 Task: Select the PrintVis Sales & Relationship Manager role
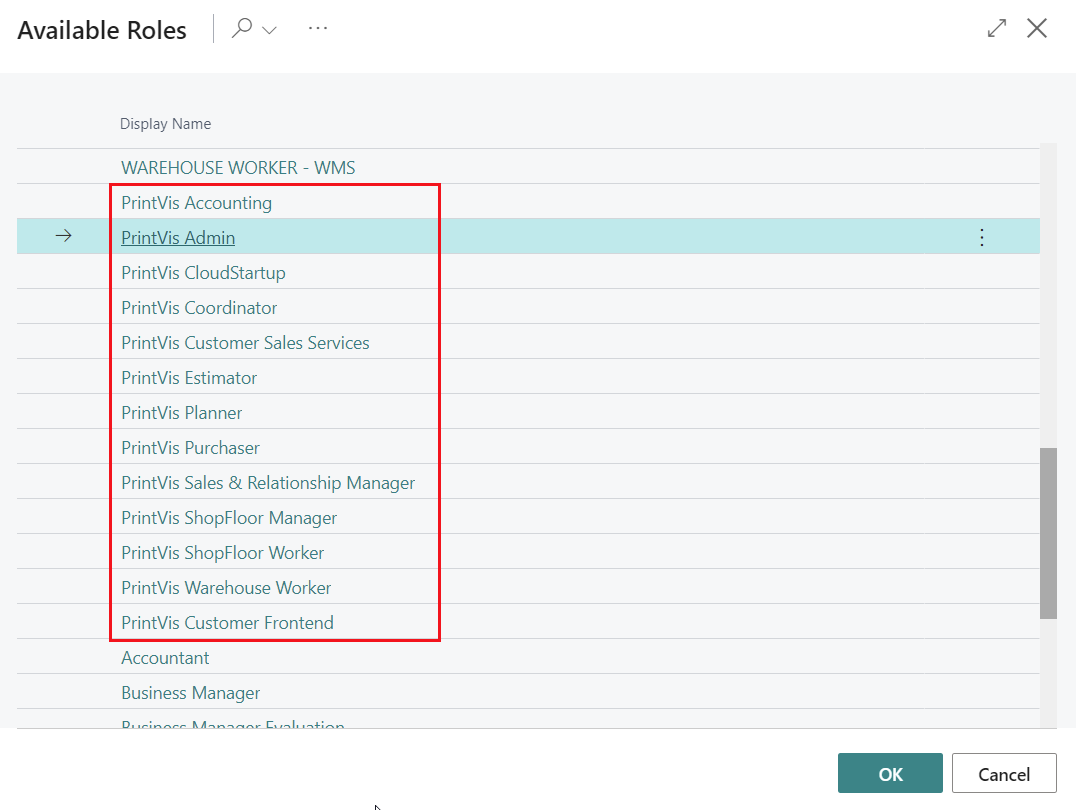point(267,482)
